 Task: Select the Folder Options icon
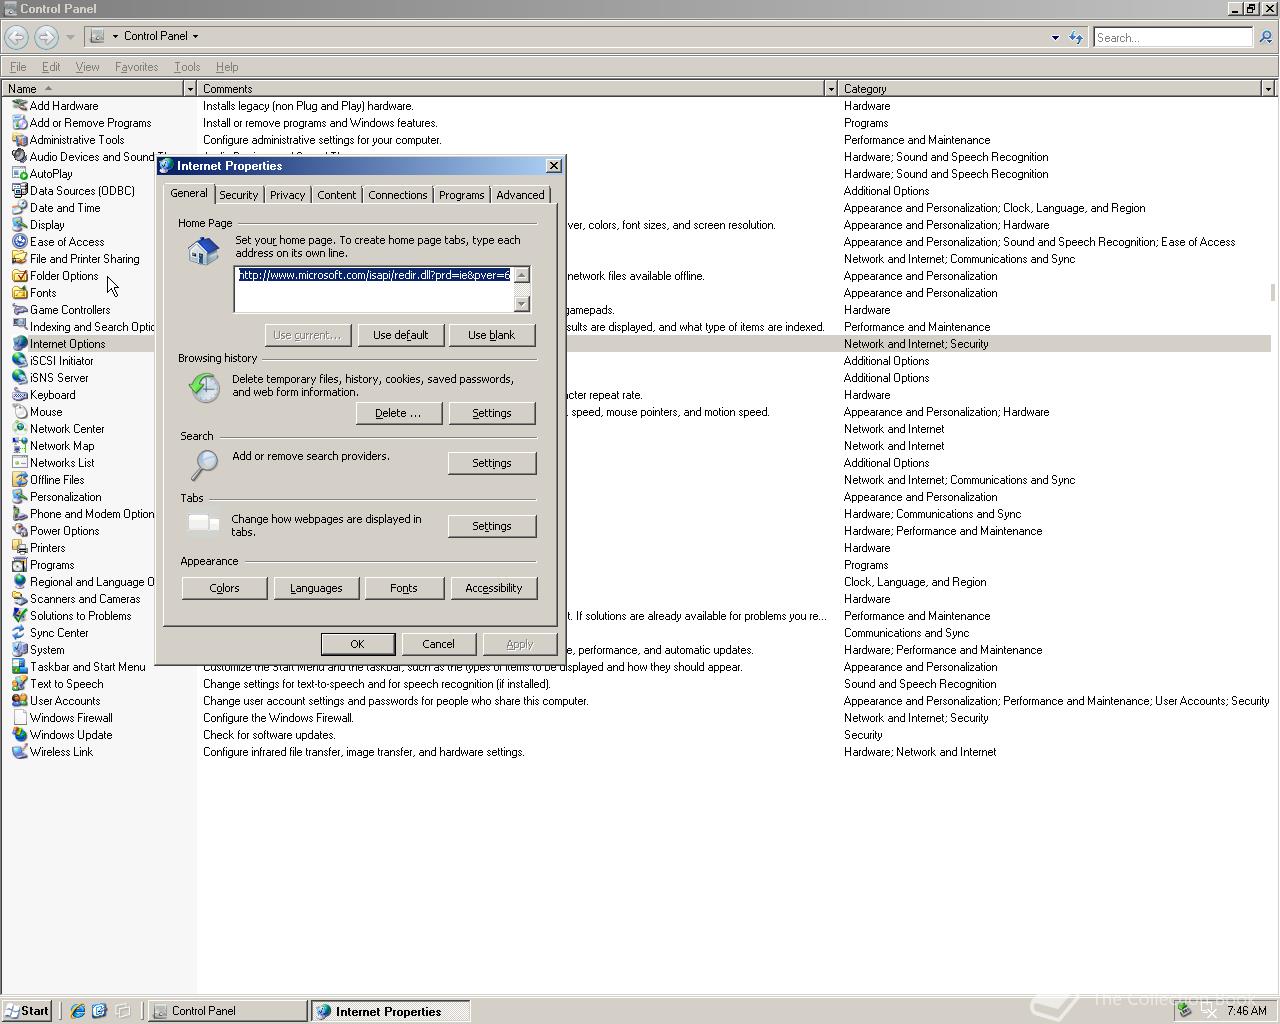point(19,276)
